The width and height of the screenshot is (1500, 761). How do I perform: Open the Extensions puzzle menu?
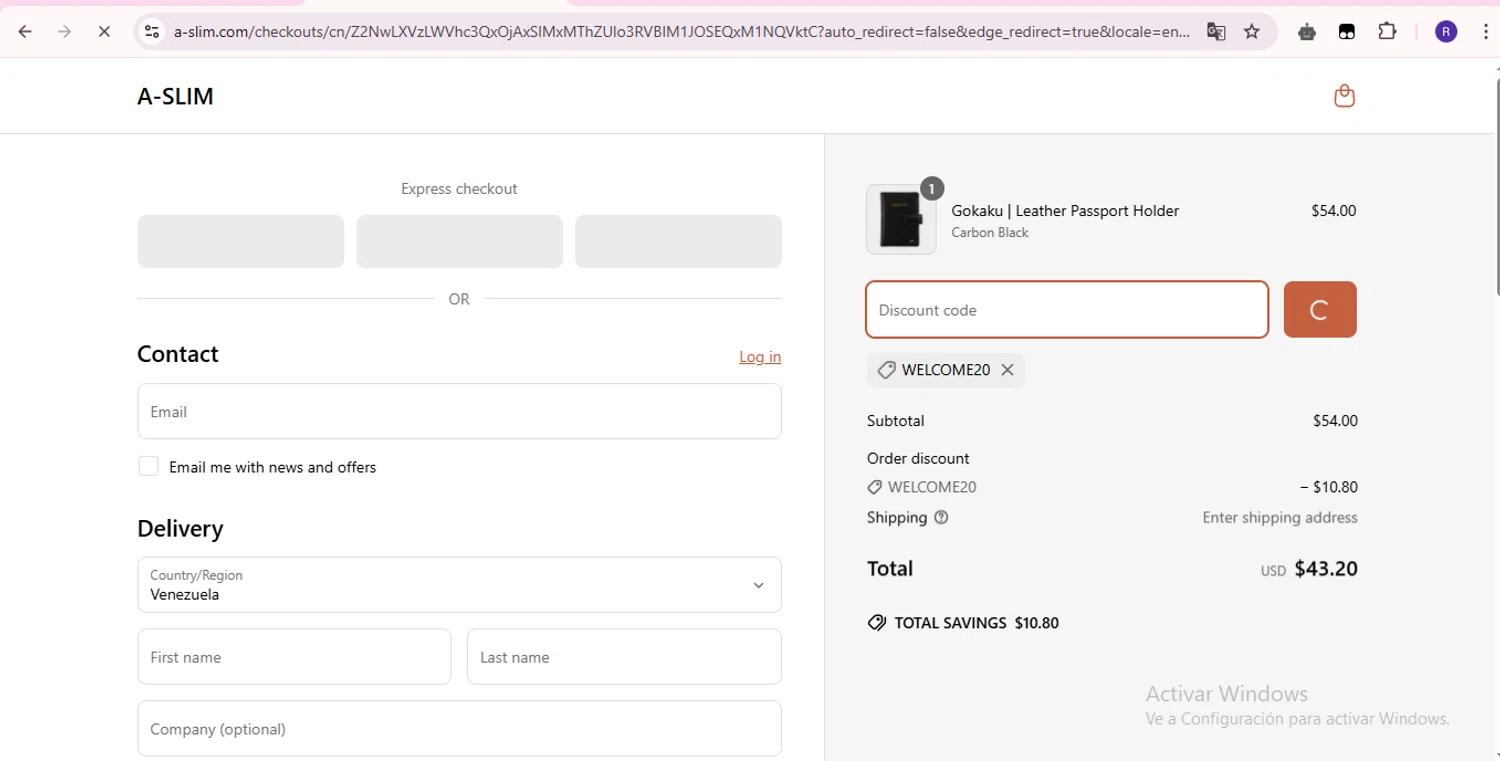click(x=1387, y=32)
